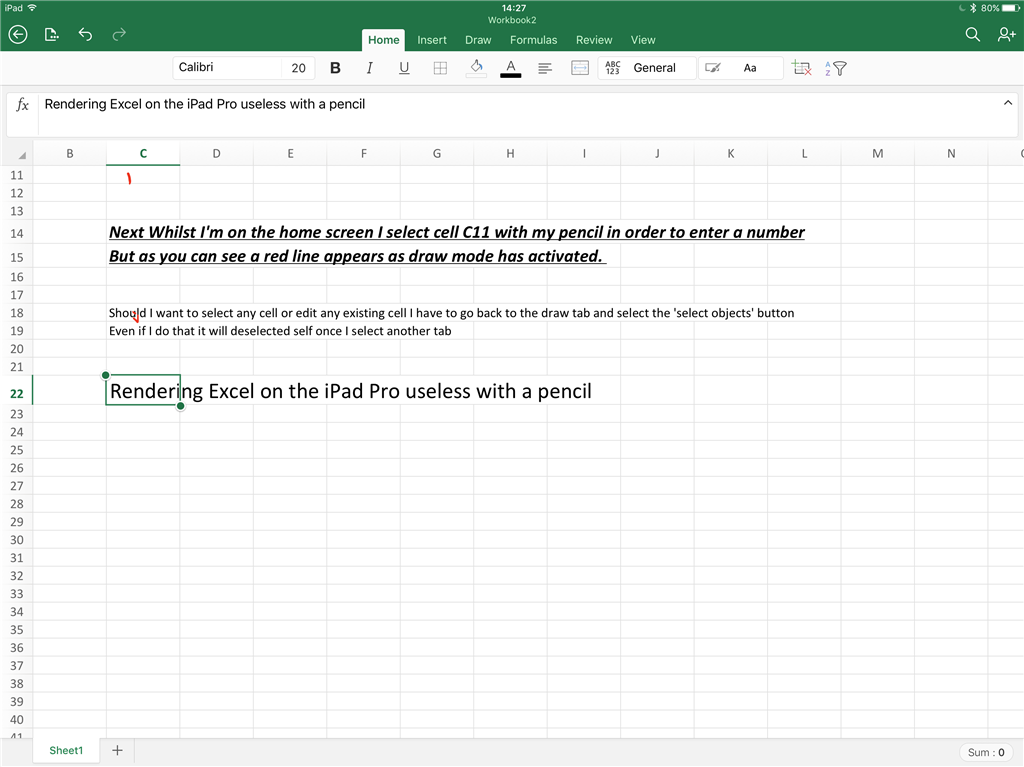Image resolution: width=1024 pixels, height=767 pixels.
Task: Tap the Wi-Fi status icon
Action: (x=32, y=8)
